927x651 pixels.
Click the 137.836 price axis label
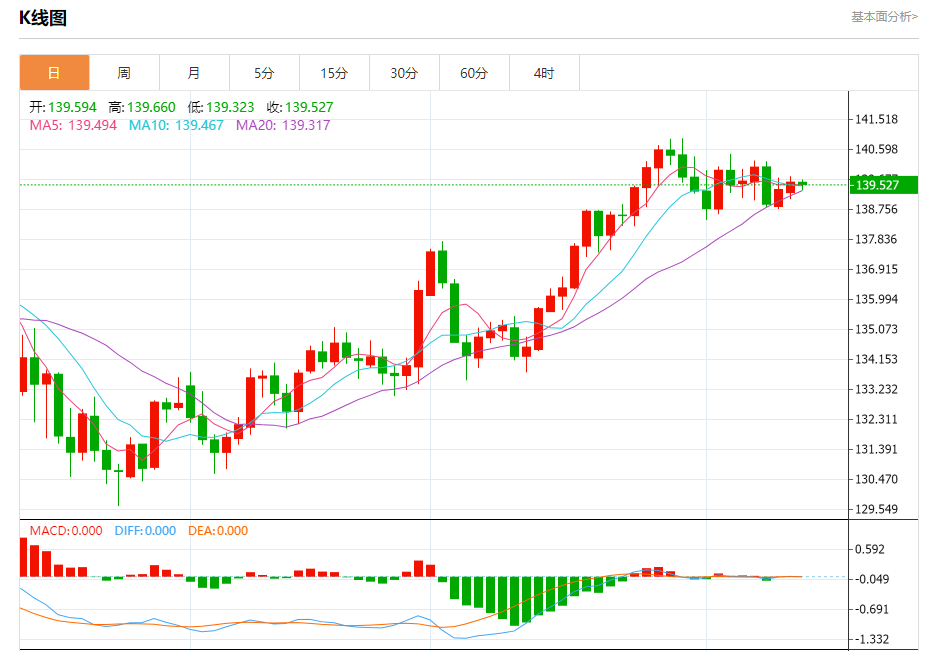pos(877,239)
